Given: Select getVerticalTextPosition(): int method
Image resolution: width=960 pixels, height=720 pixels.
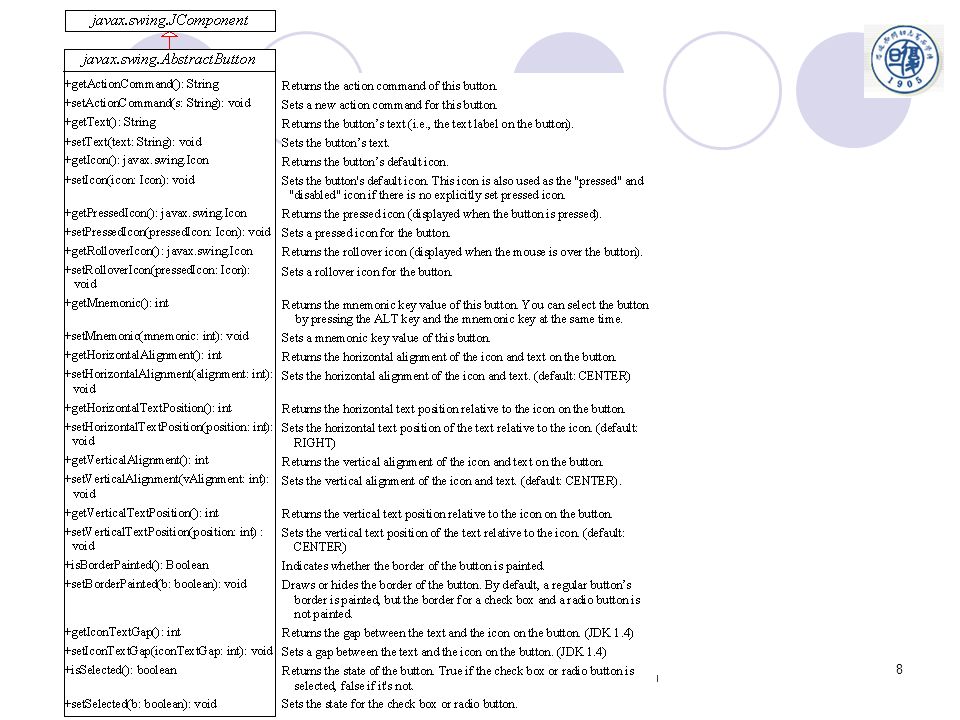Looking at the screenshot, I should (x=142, y=513).
